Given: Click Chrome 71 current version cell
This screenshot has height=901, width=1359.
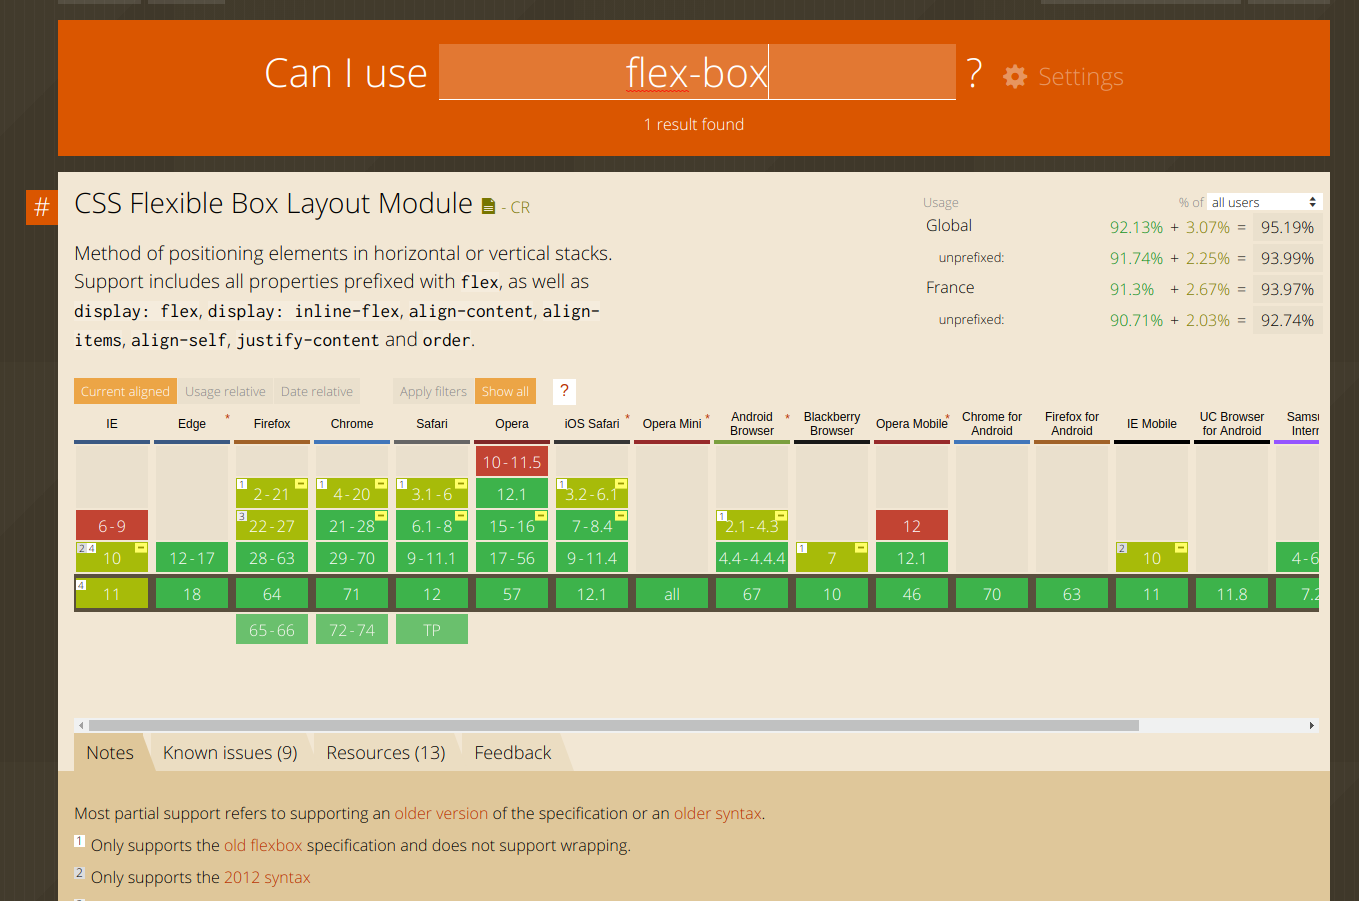Looking at the screenshot, I should pyautogui.click(x=352, y=594).
